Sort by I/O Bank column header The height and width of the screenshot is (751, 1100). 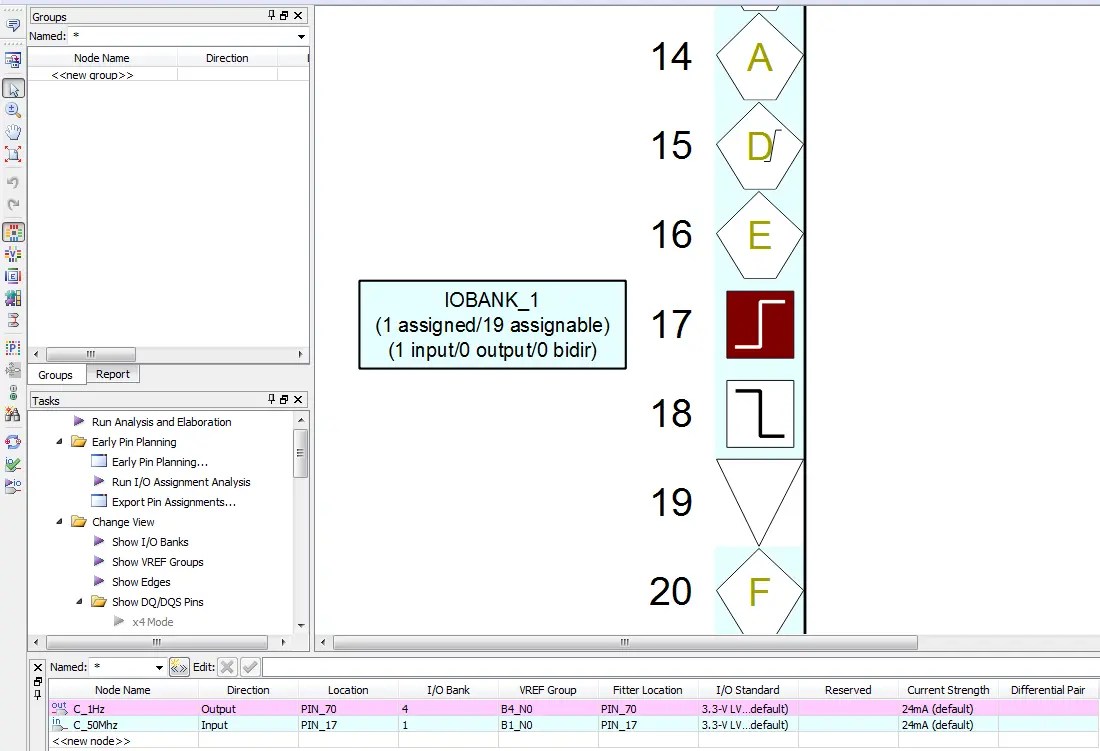(x=448, y=690)
